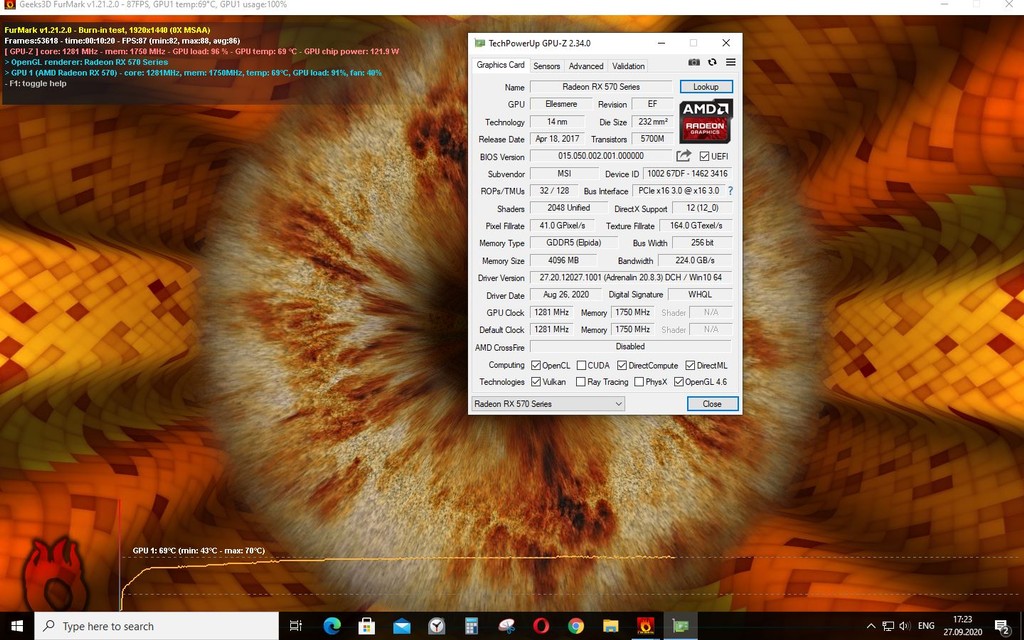This screenshot has height=640, width=1024.
Task: Toggle the OpenGL 4.6 checkbox
Action: click(679, 381)
